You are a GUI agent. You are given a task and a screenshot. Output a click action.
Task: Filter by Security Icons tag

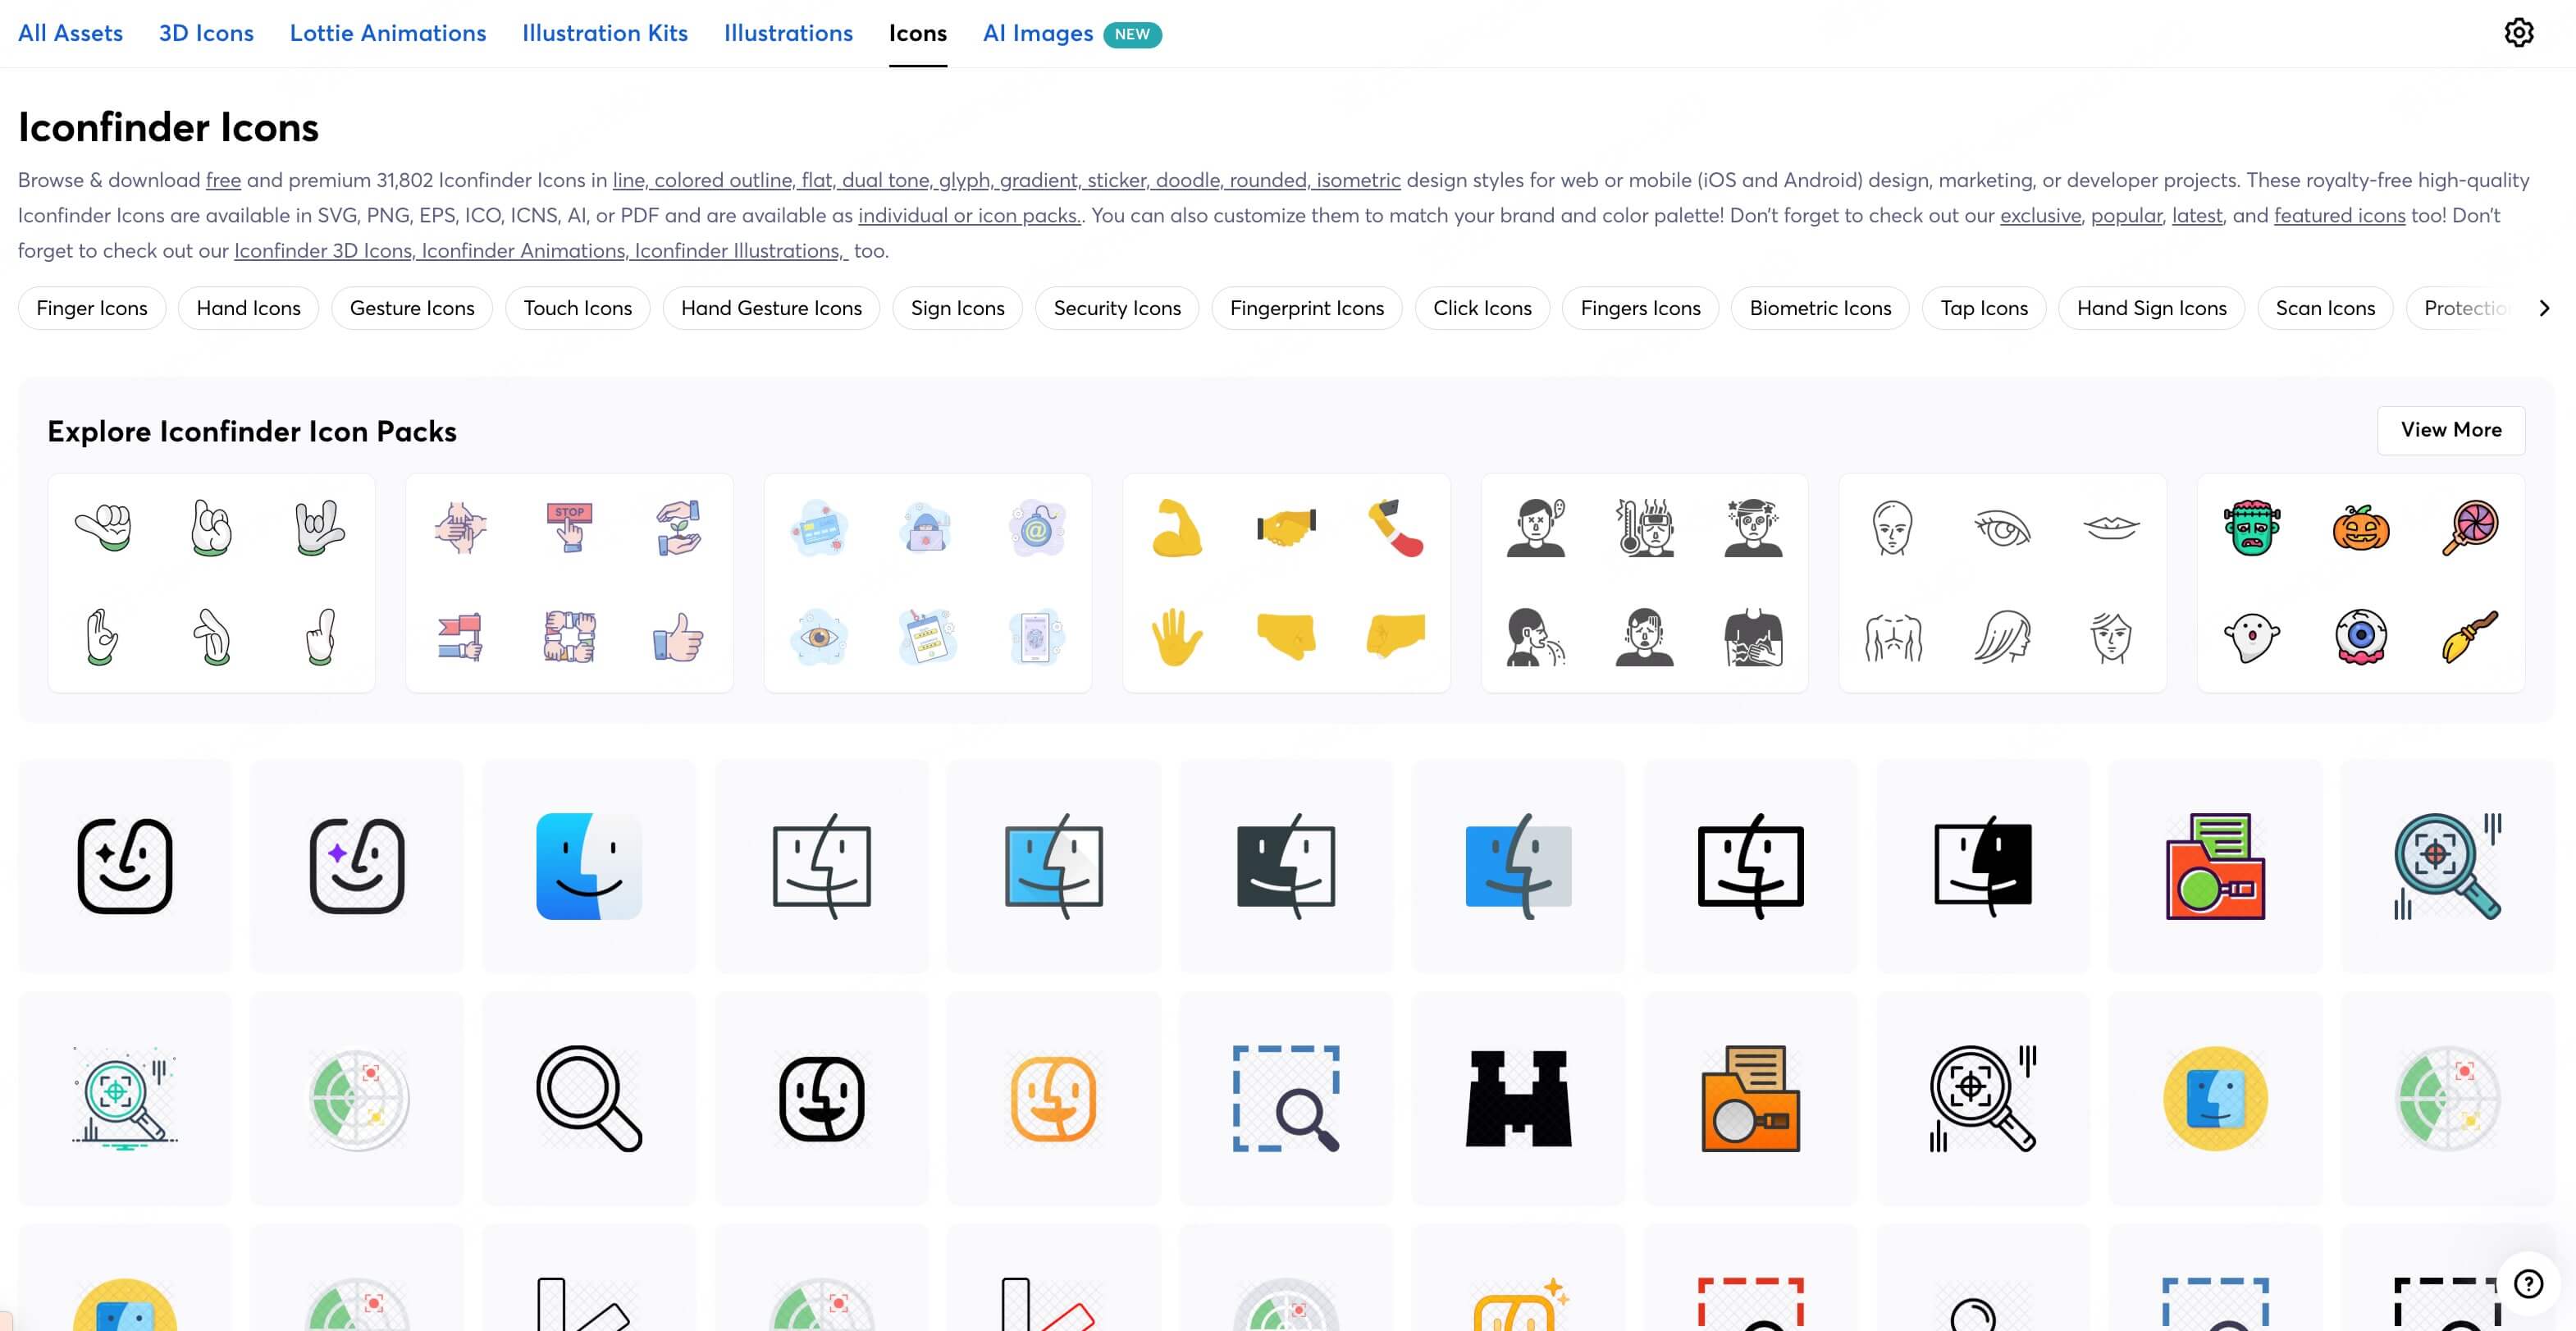click(1117, 308)
